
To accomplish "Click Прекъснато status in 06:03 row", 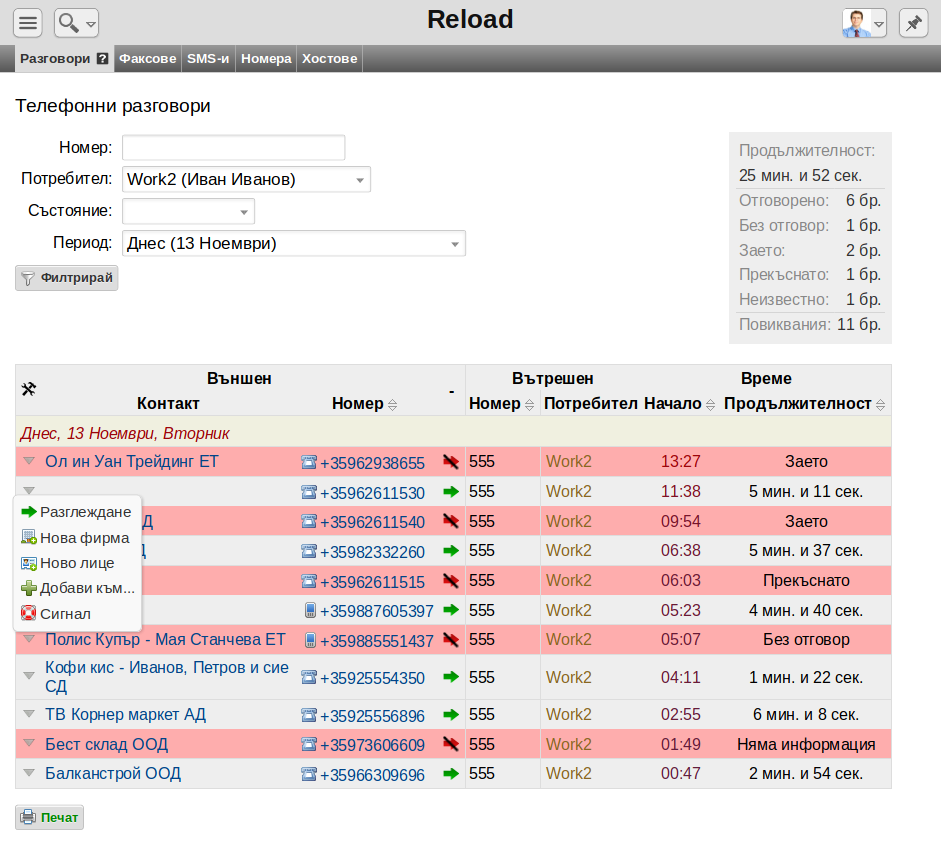I will tap(806, 580).
